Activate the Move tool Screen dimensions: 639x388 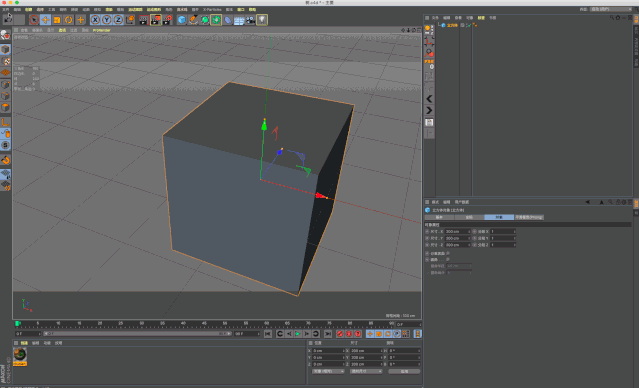coord(46,20)
